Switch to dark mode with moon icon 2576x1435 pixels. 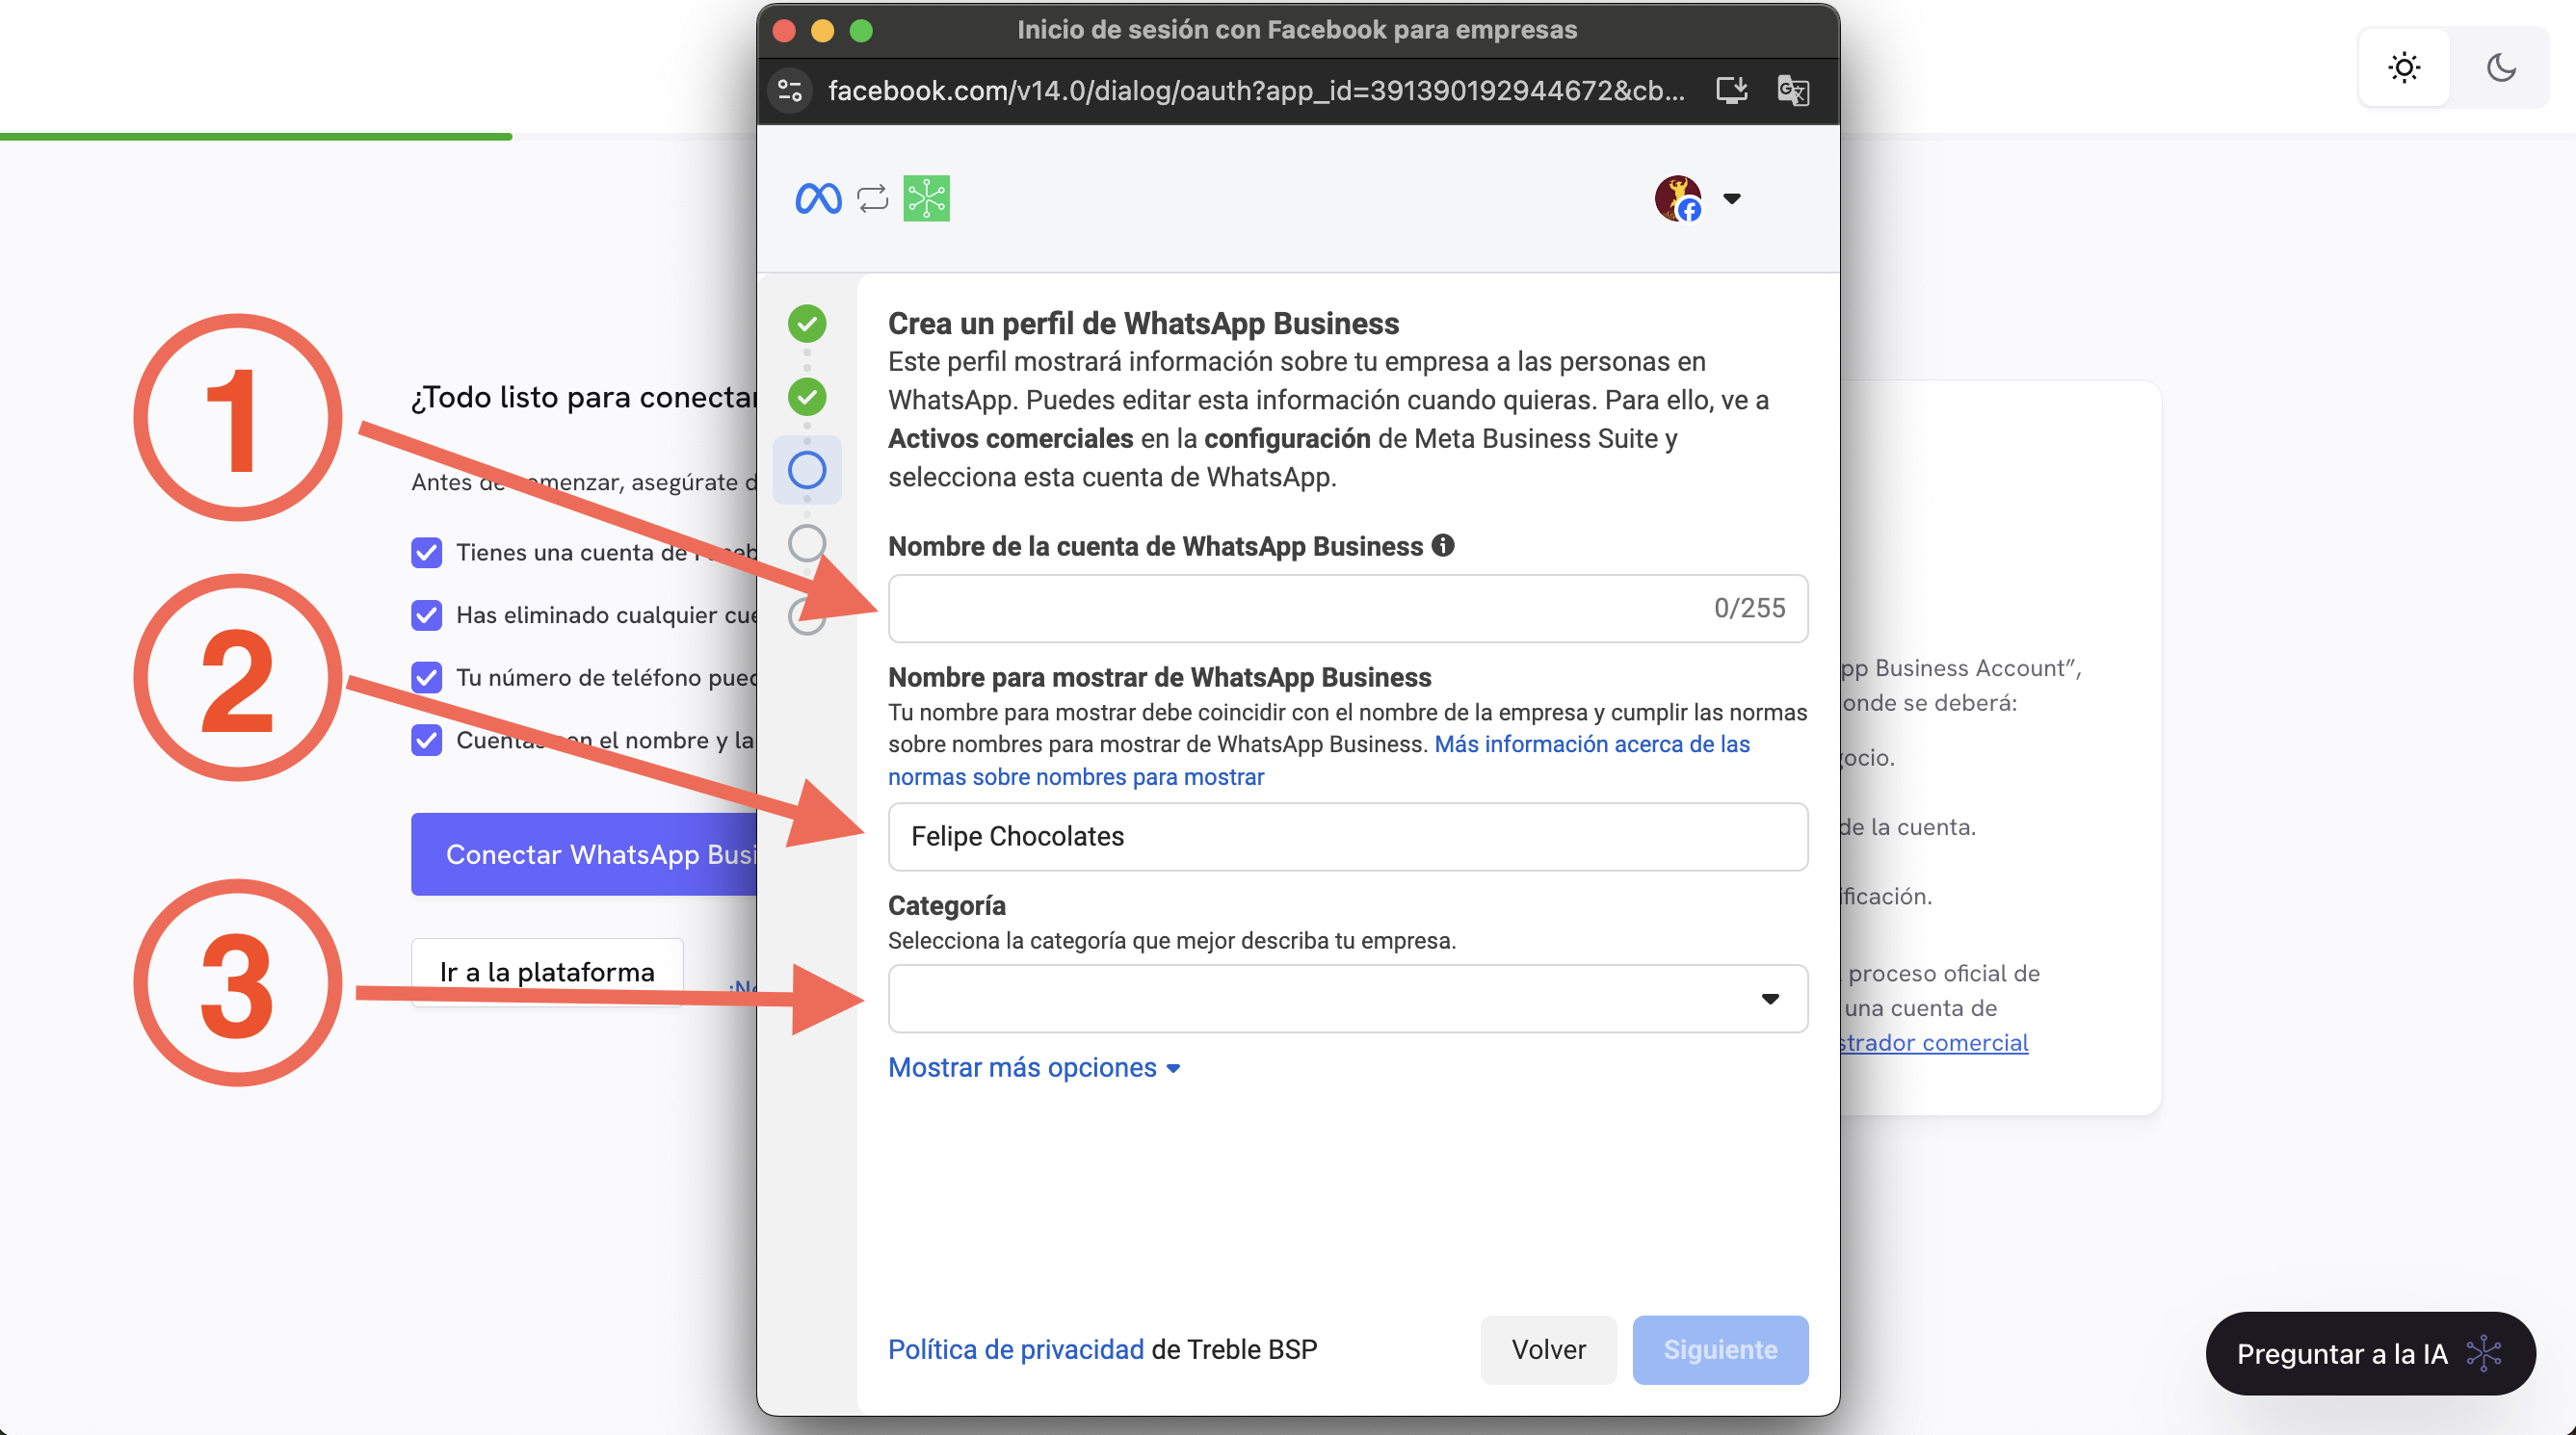point(2501,67)
